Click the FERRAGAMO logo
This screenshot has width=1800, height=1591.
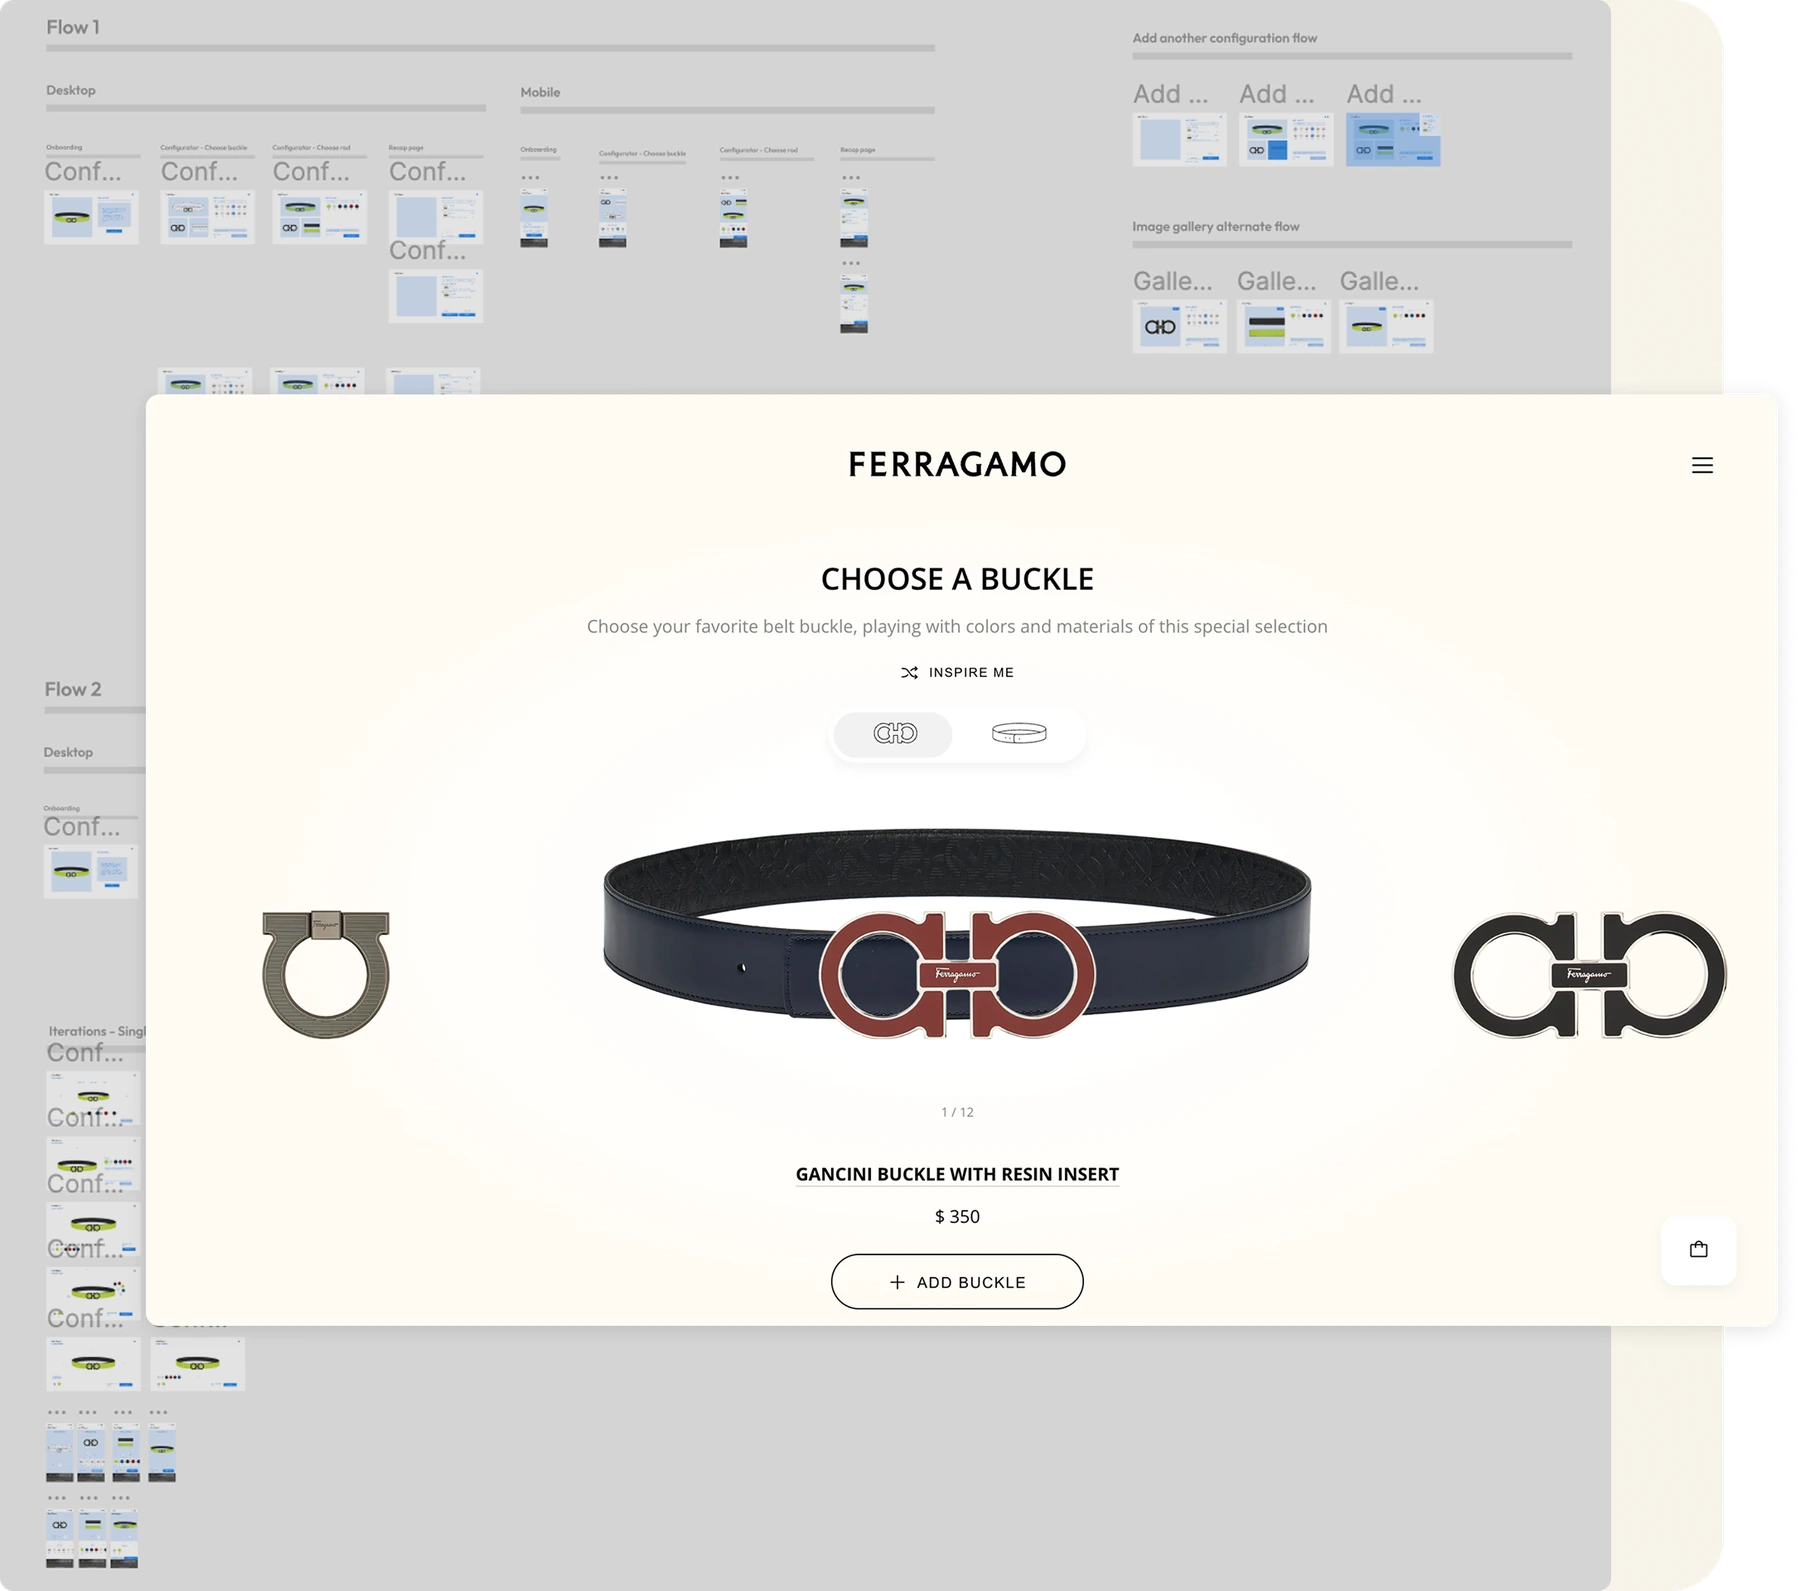(957, 464)
